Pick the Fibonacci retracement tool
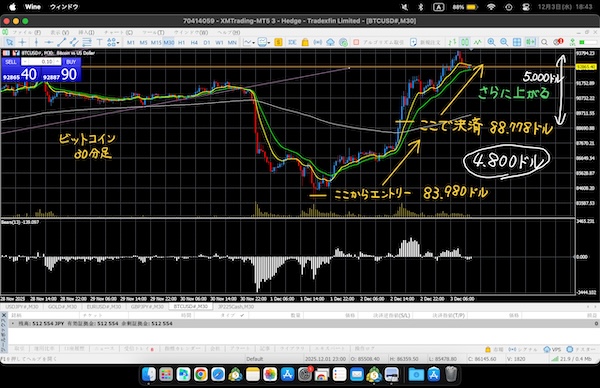 point(87,42)
